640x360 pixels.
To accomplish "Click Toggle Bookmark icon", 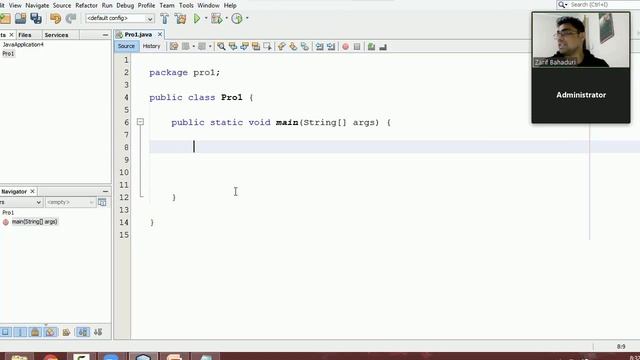I will click(x=304, y=47).
